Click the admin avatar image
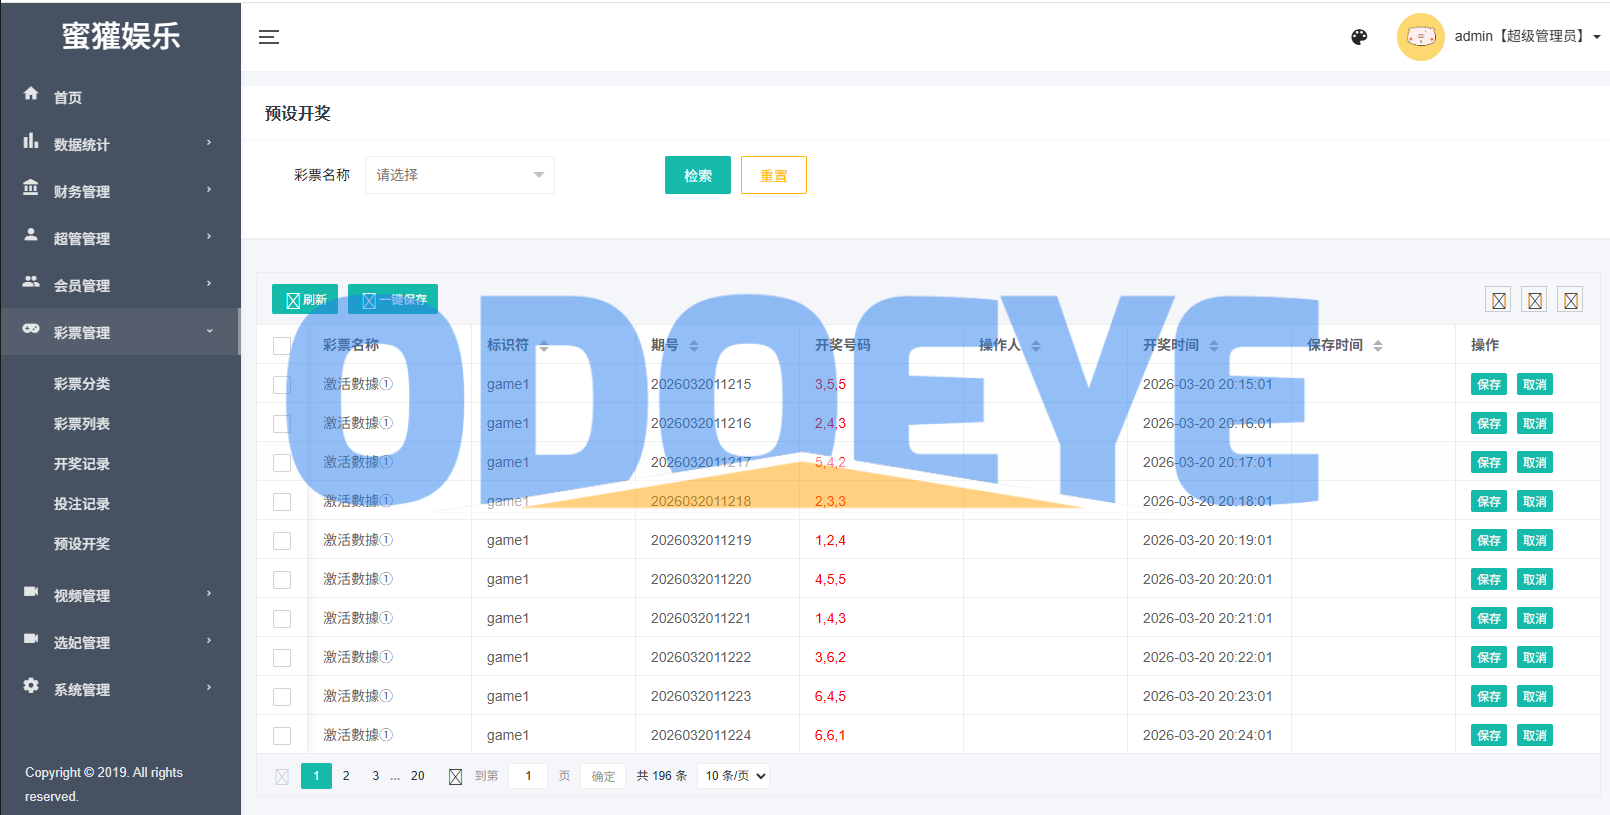The width and height of the screenshot is (1610, 815). [1420, 37]
